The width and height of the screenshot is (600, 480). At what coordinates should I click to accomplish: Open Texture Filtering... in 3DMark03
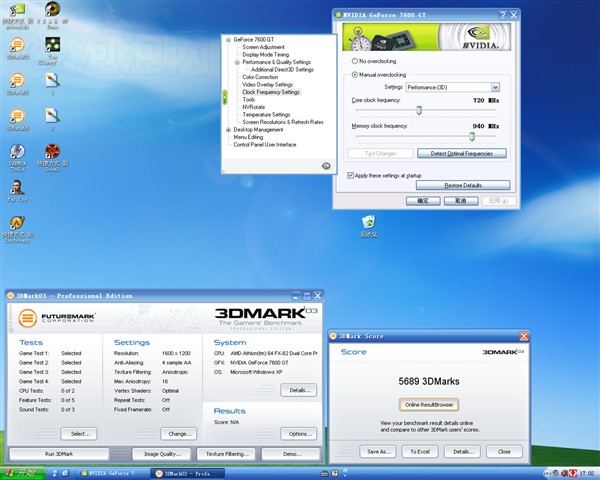[226, 454]
